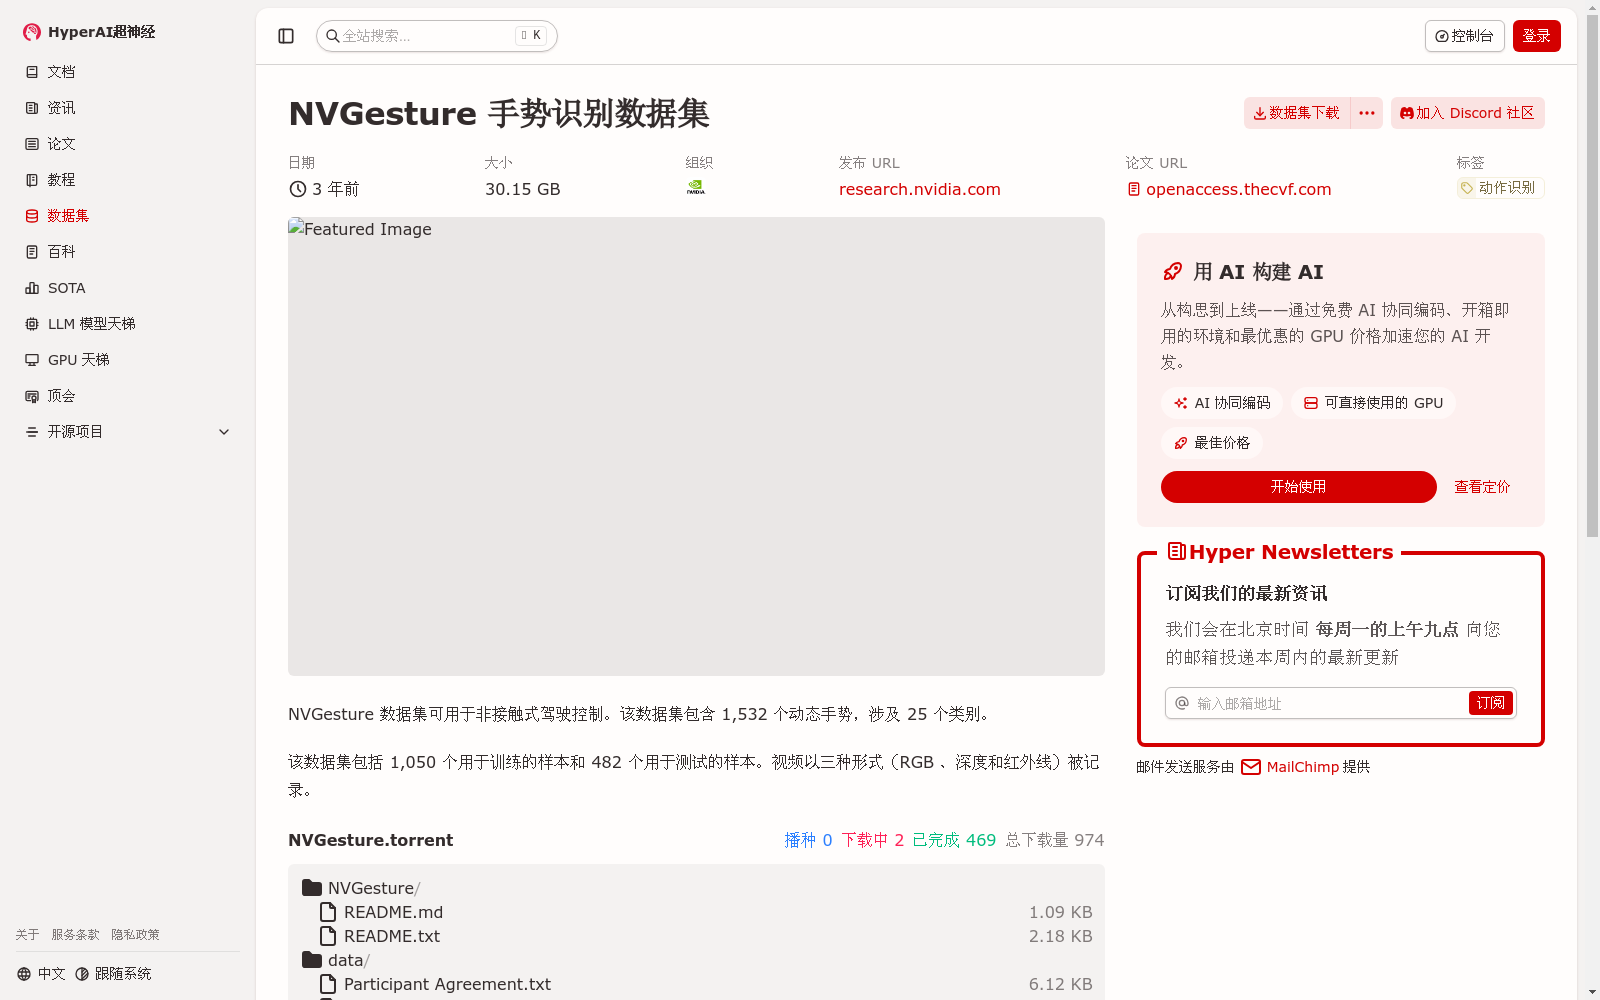The image size is (1600, 1000).
Task: Click the SOTA bar chart icon
Action: coord(32,288)
